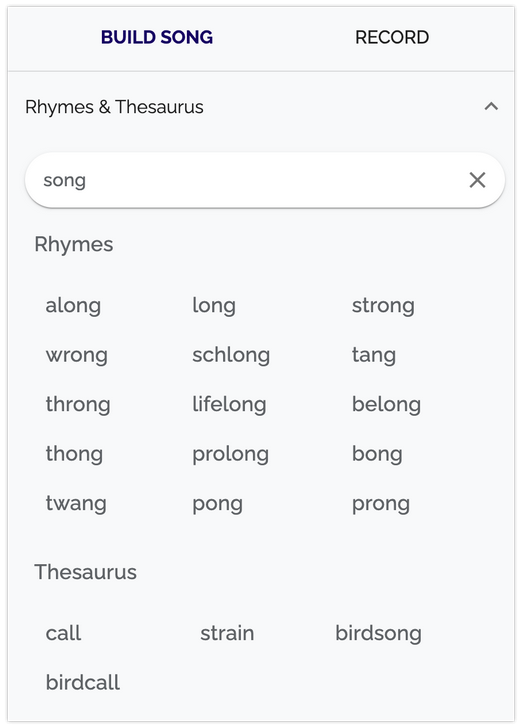The image size is (524, 728).
Task: Select the rhyme 'prolong'
Action: 231,455
